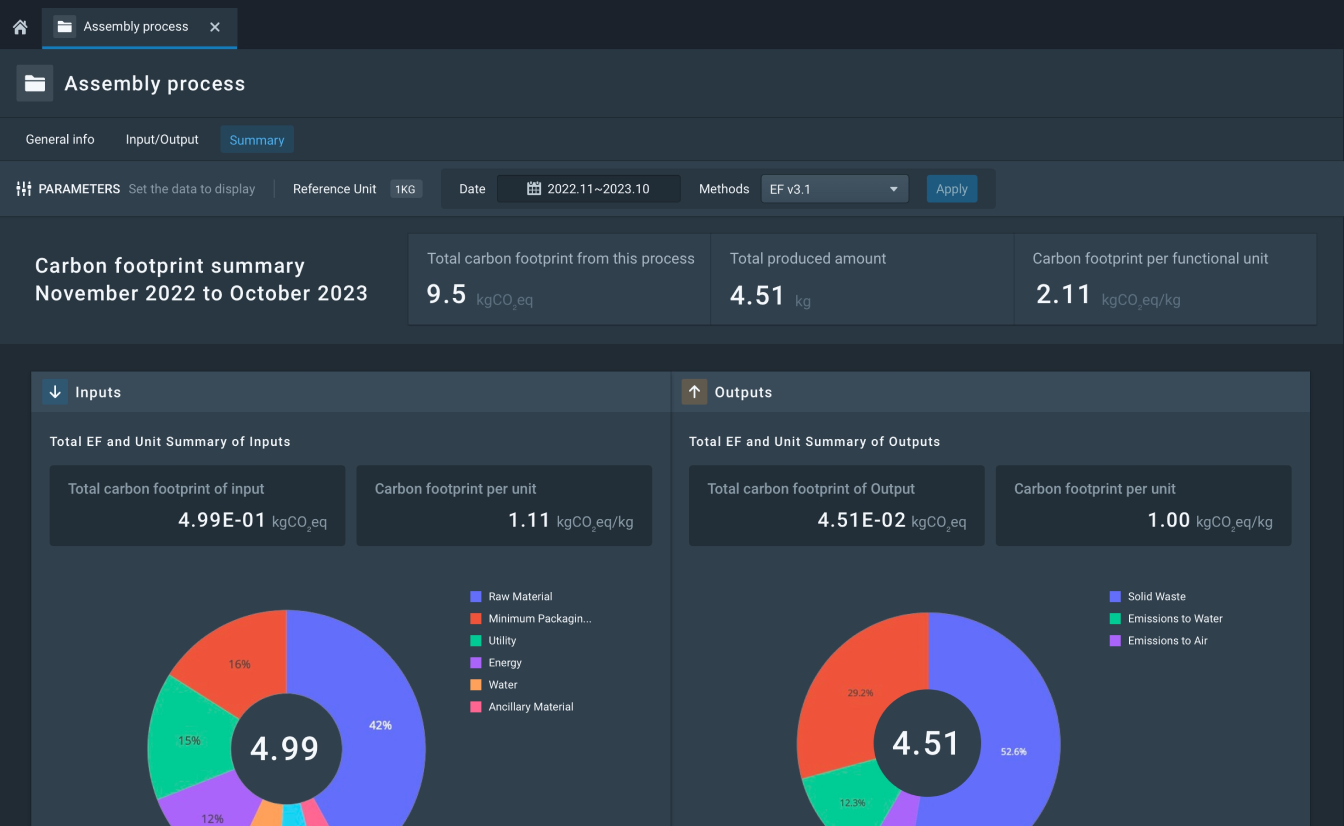Click the 4.51E-02 output footprint value
Image resolution: width=1344 pixels, height=826 pixels.
(x=861, y=519)
